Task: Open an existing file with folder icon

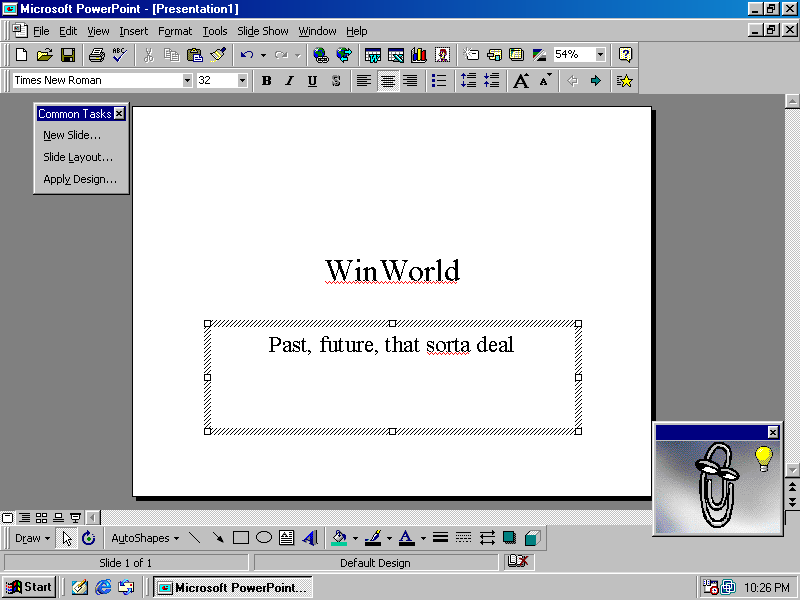Action: (x=45, y=55)
